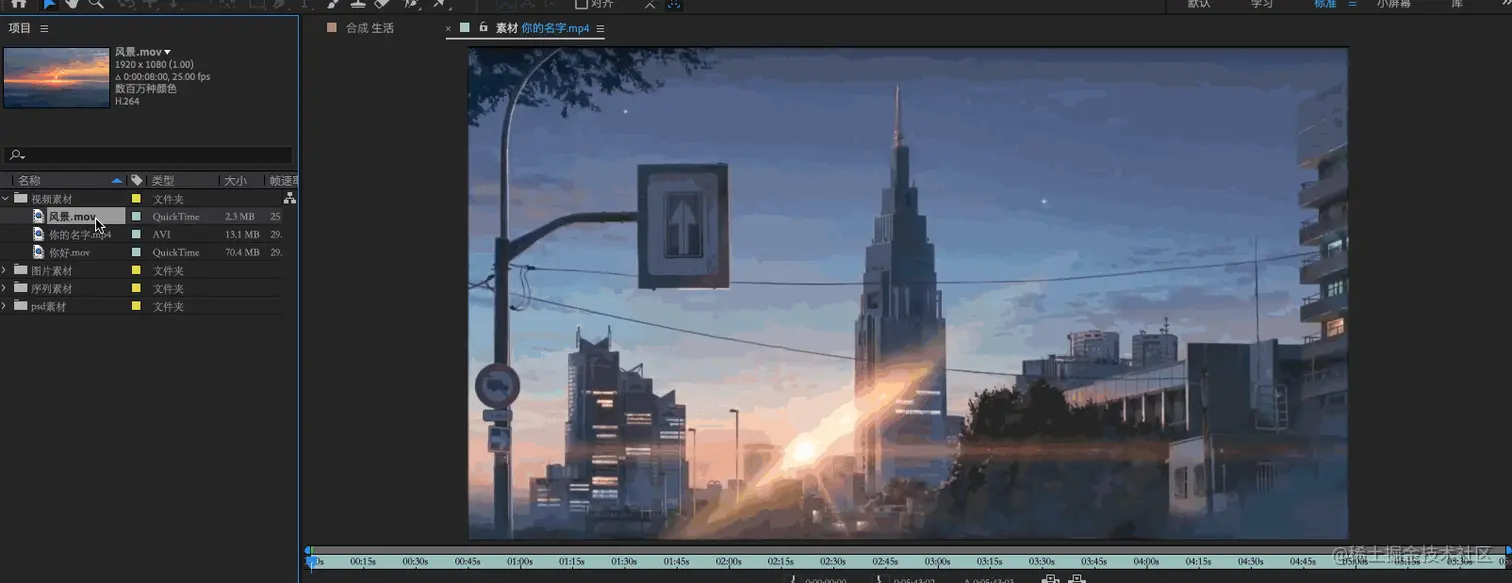This screenshot has height=583, width=1512.
Task: Click the 风景.mov teal label swatch
Action: (136, 217)
